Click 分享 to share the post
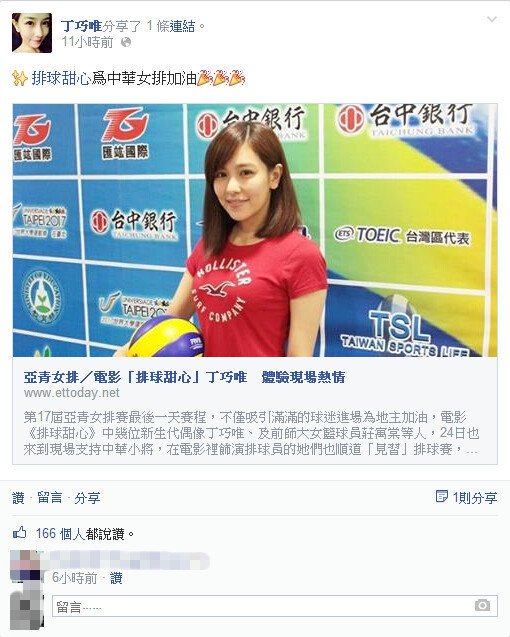This screenshot has width=510, height=637. click(87, 498)
